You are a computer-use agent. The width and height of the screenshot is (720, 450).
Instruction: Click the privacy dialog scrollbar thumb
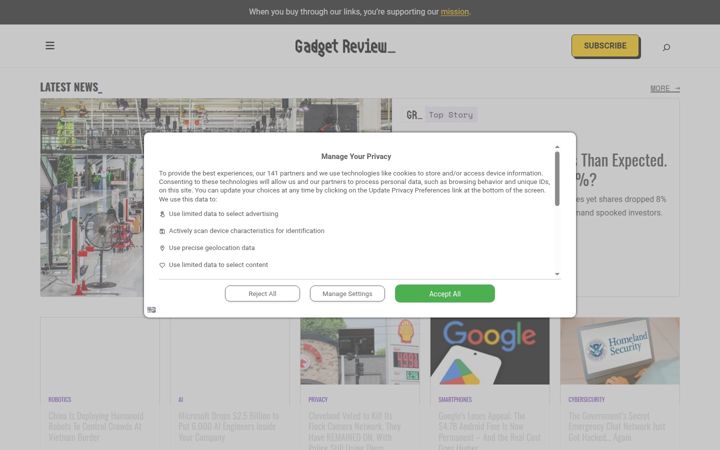pyautogui.click(x=557, y=179)
